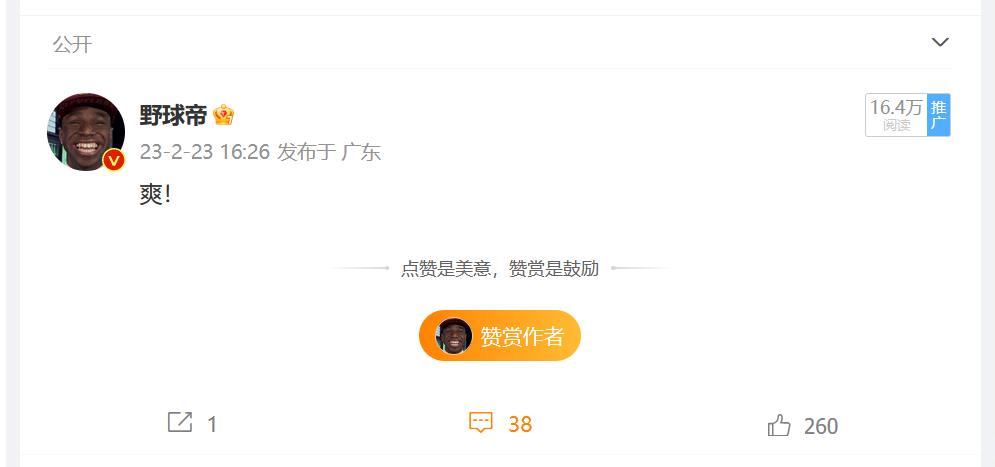The image size is (995, 467).
Task: Click the blue 推广 promote button
Action: pyautogui.click(x=939, y=115)
